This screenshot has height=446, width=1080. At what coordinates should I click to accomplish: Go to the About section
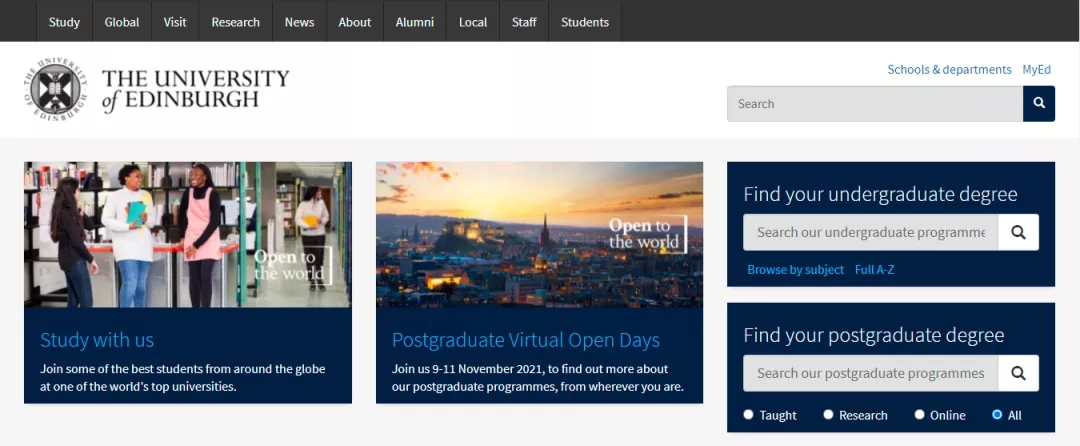tap(355, 22)
